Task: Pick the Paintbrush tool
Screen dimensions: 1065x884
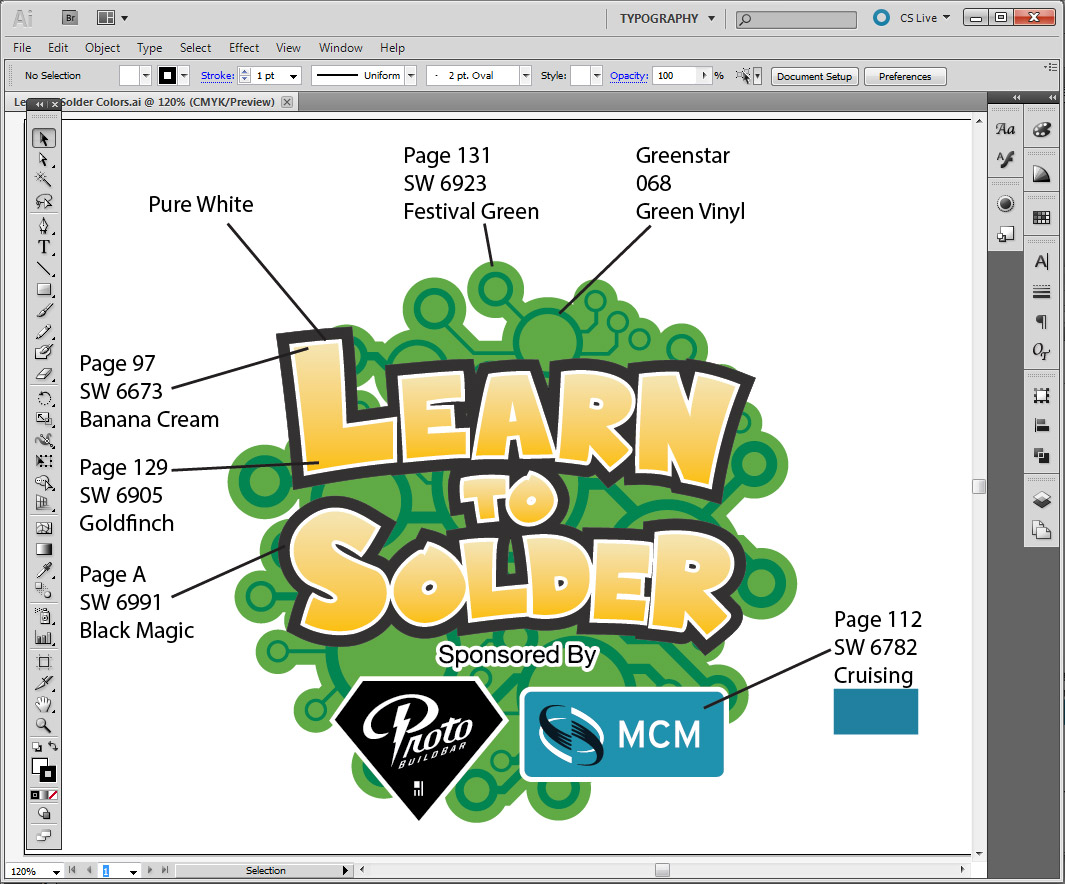Action: pos(43,311)
